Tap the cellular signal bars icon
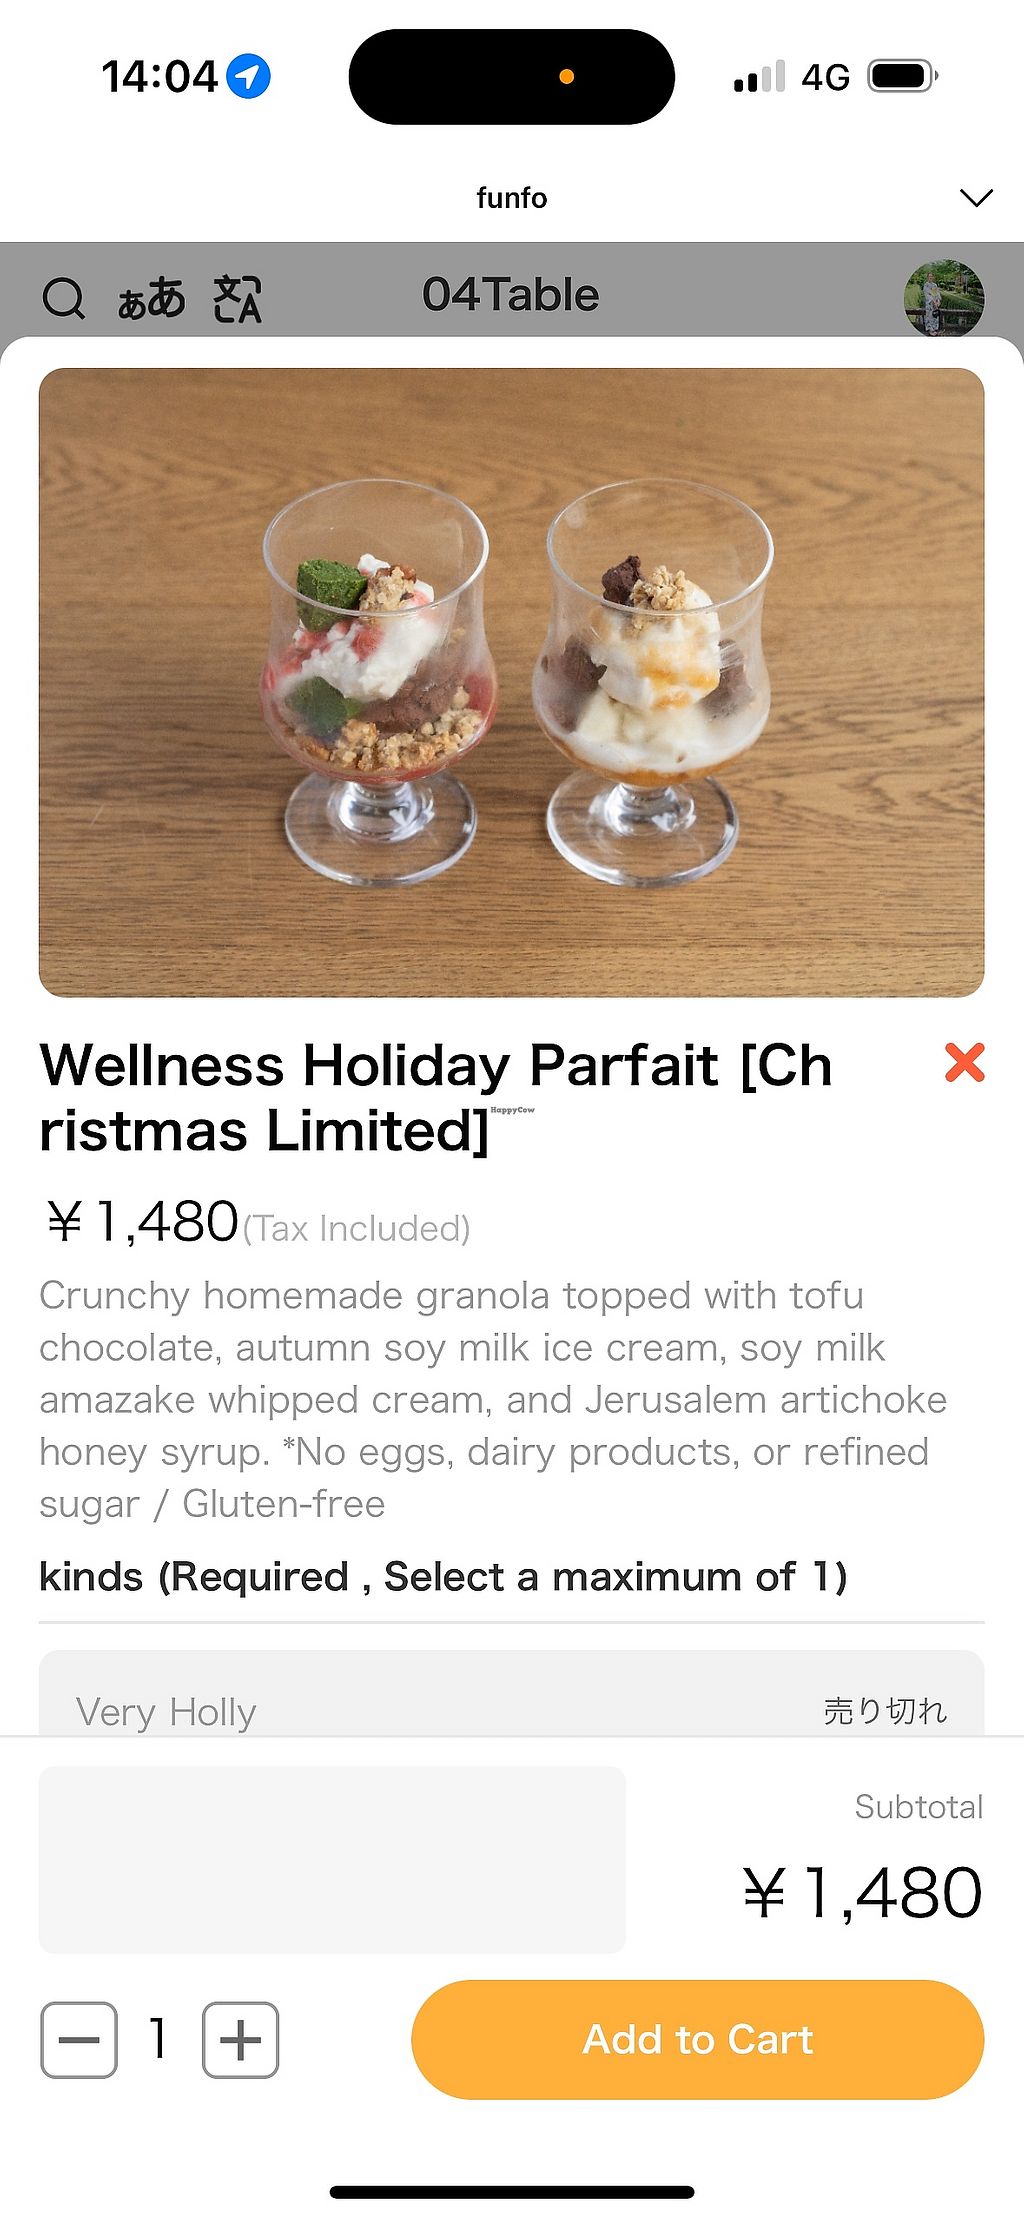The width and height of the screenshot is (1024, 2220). pos(758,77)
